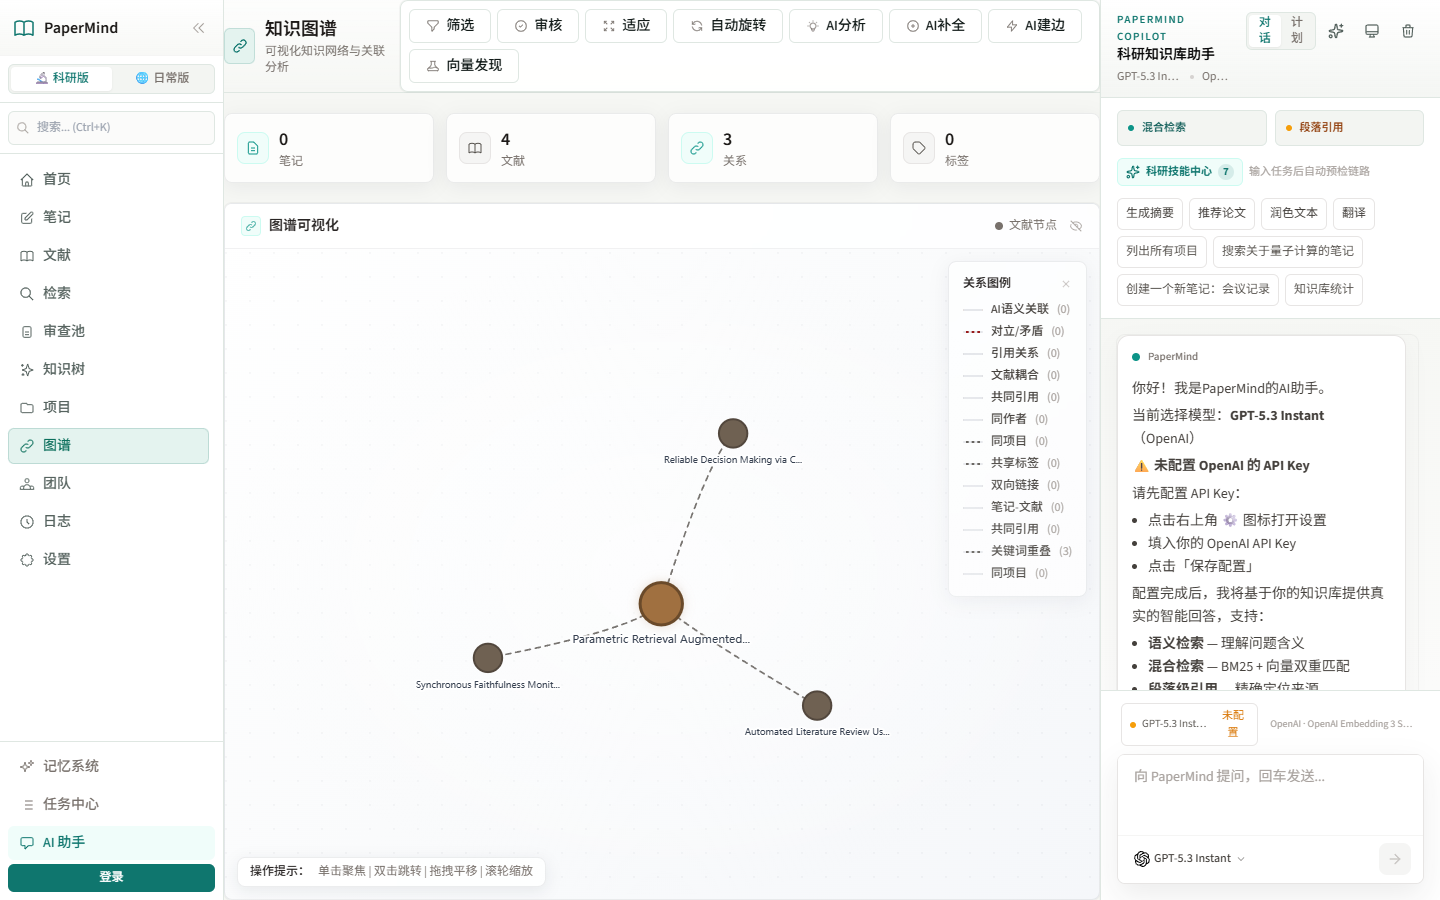
Task: Click the 登录 login button
Action: pyautogui.click(x=111, y=877)
